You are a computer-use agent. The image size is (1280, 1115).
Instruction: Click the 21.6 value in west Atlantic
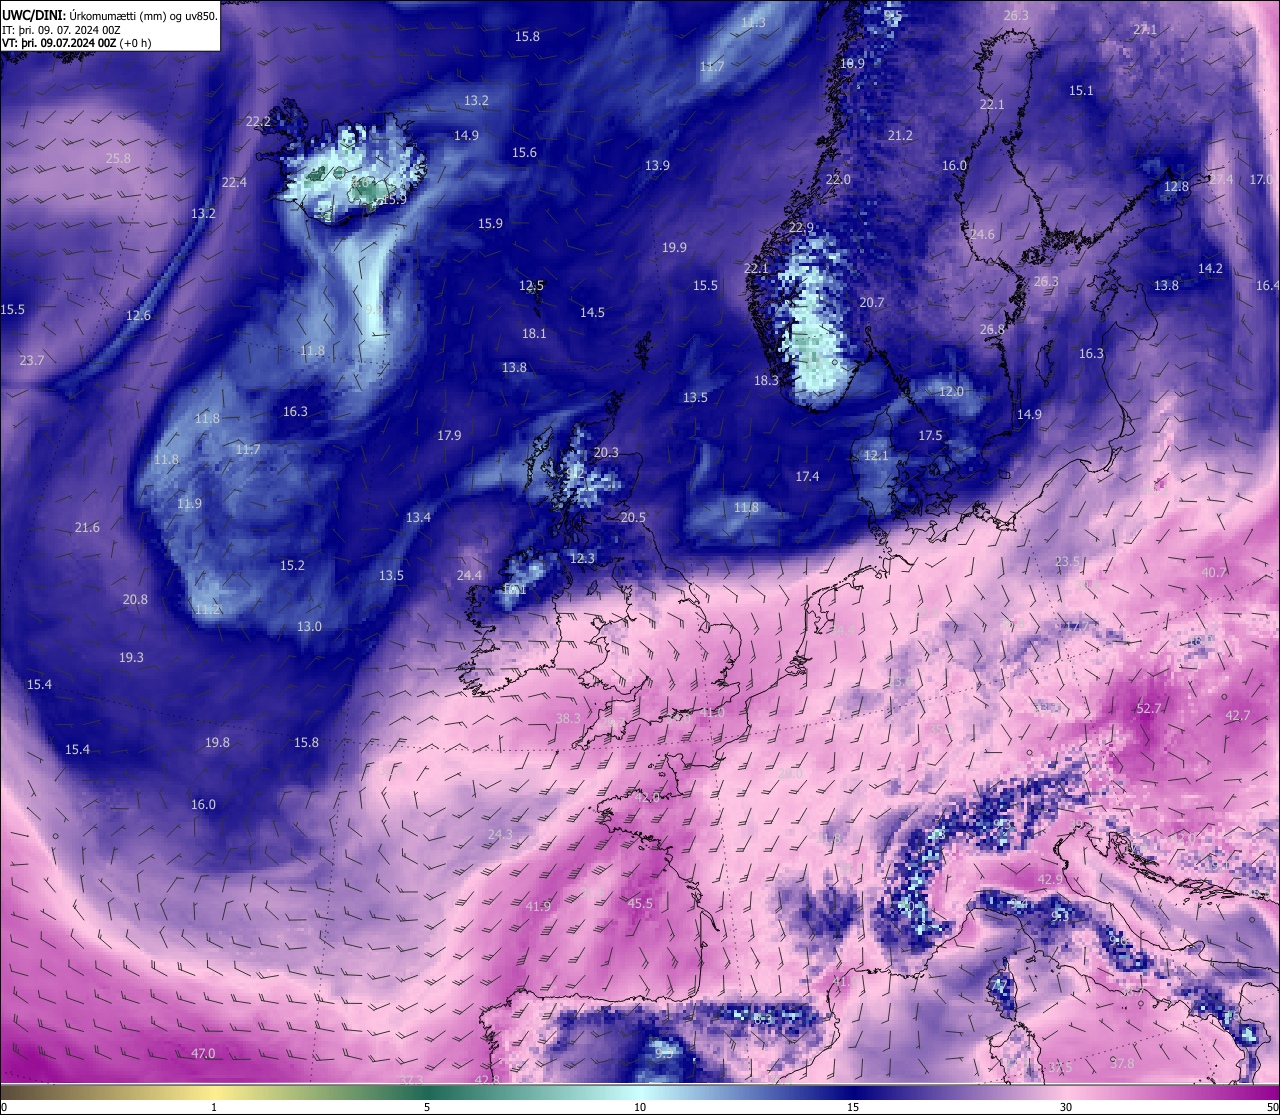pyautogui.click(x=87, y=528)
